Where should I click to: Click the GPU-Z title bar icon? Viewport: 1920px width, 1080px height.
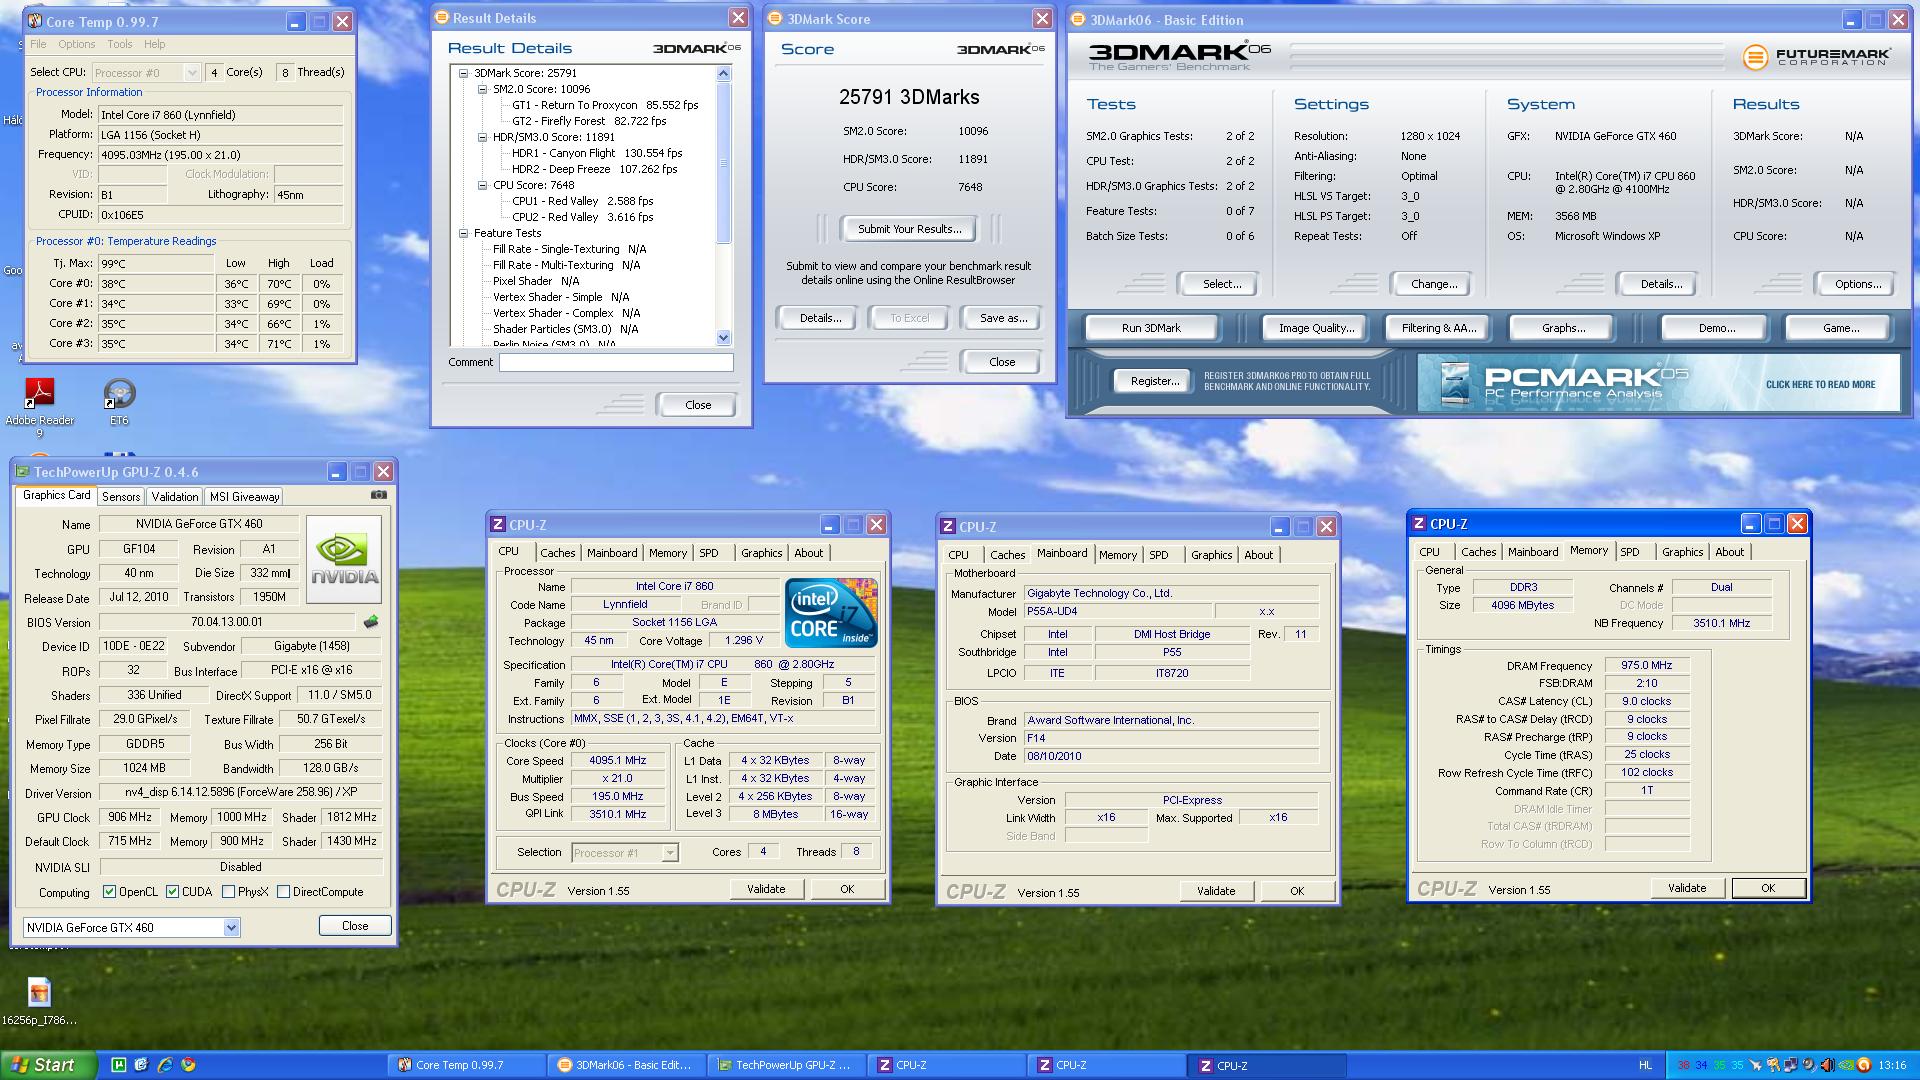pyautogui.click(x=22, y=471)
